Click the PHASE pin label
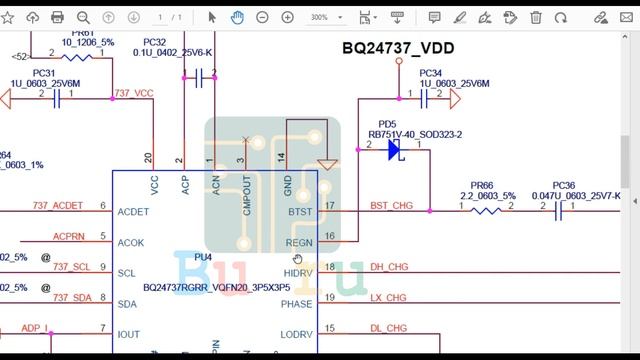640x360 pixels. coord(296,304)
